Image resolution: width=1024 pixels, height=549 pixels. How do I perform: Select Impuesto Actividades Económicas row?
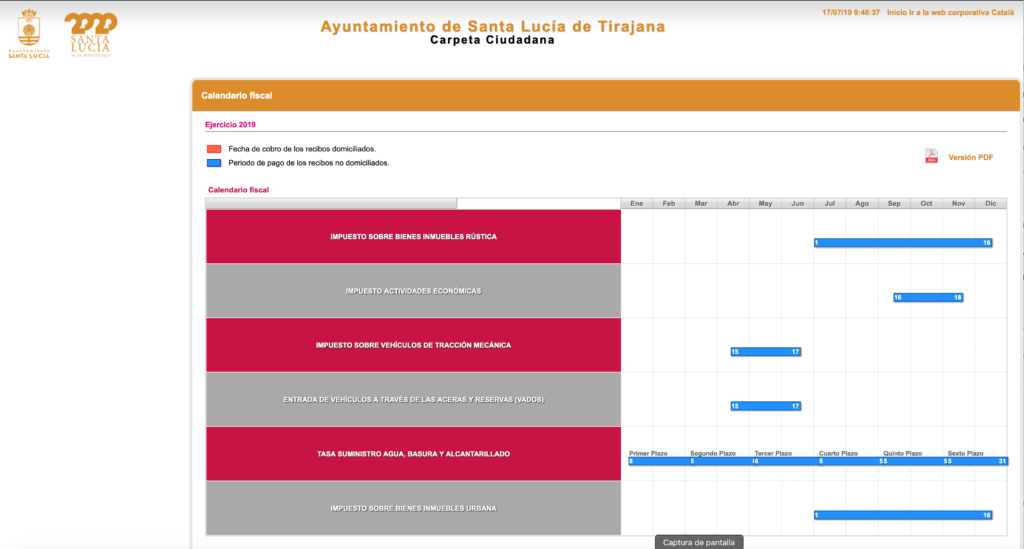coord(413,291)
